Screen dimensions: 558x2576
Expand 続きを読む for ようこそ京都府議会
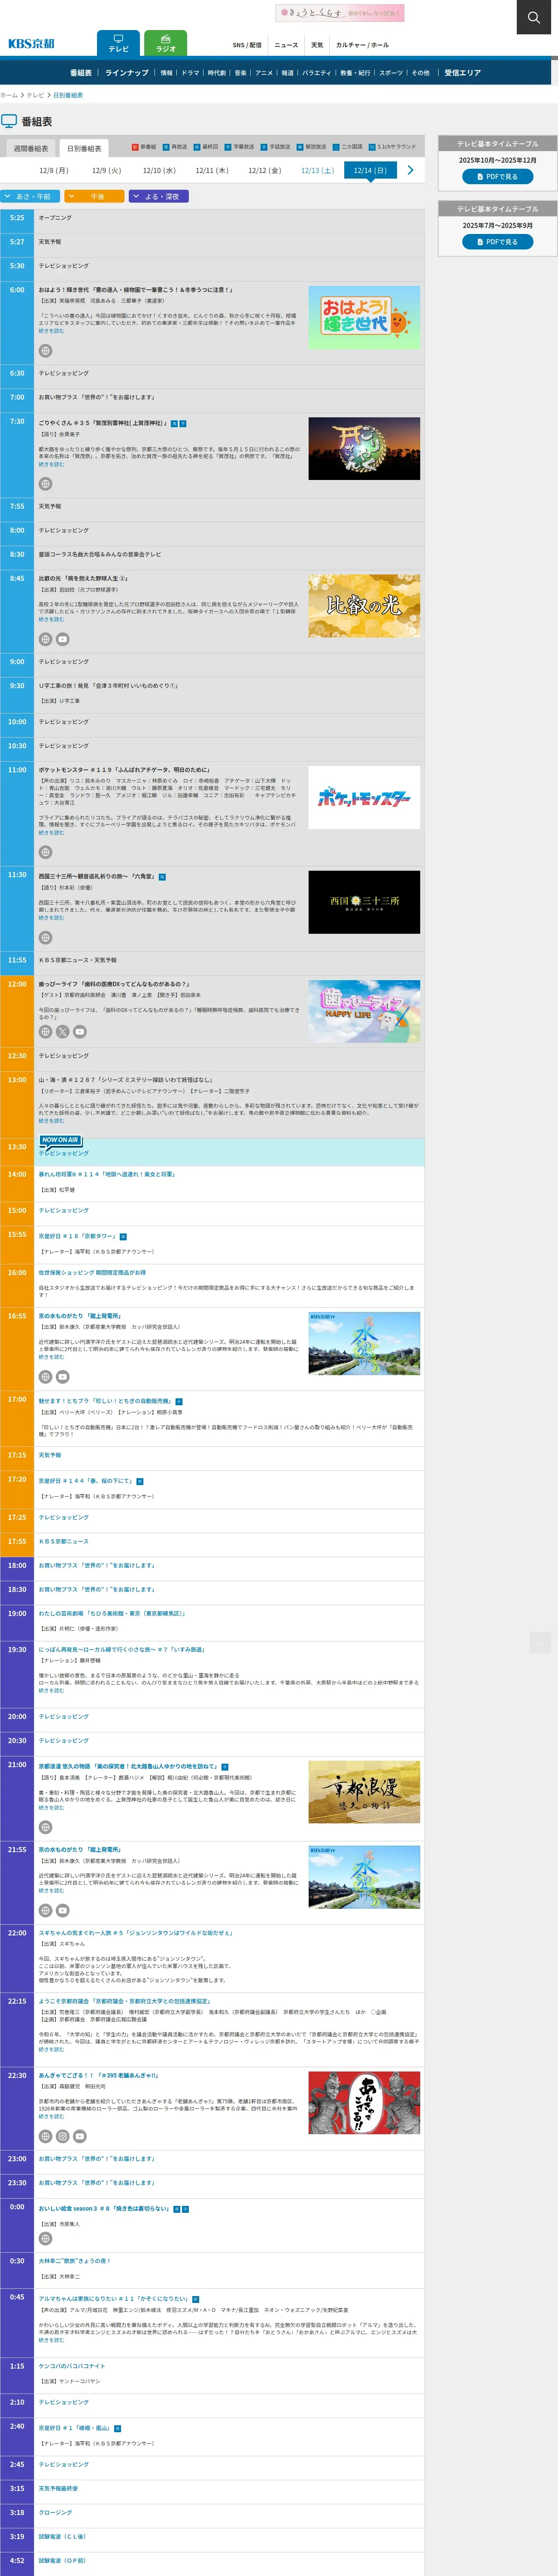tap(51, 2049)
